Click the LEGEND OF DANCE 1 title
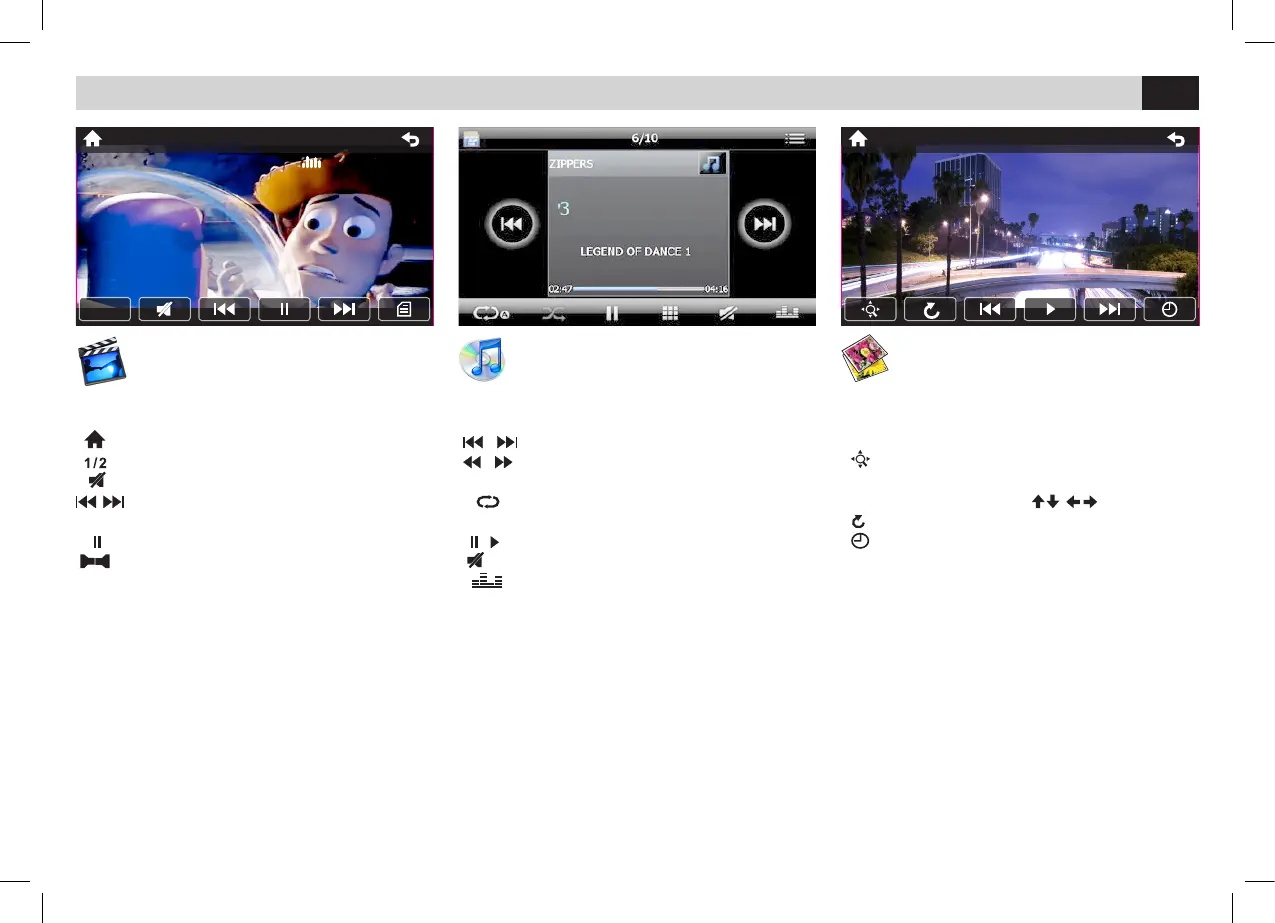1275x923 pixels. 636,251
